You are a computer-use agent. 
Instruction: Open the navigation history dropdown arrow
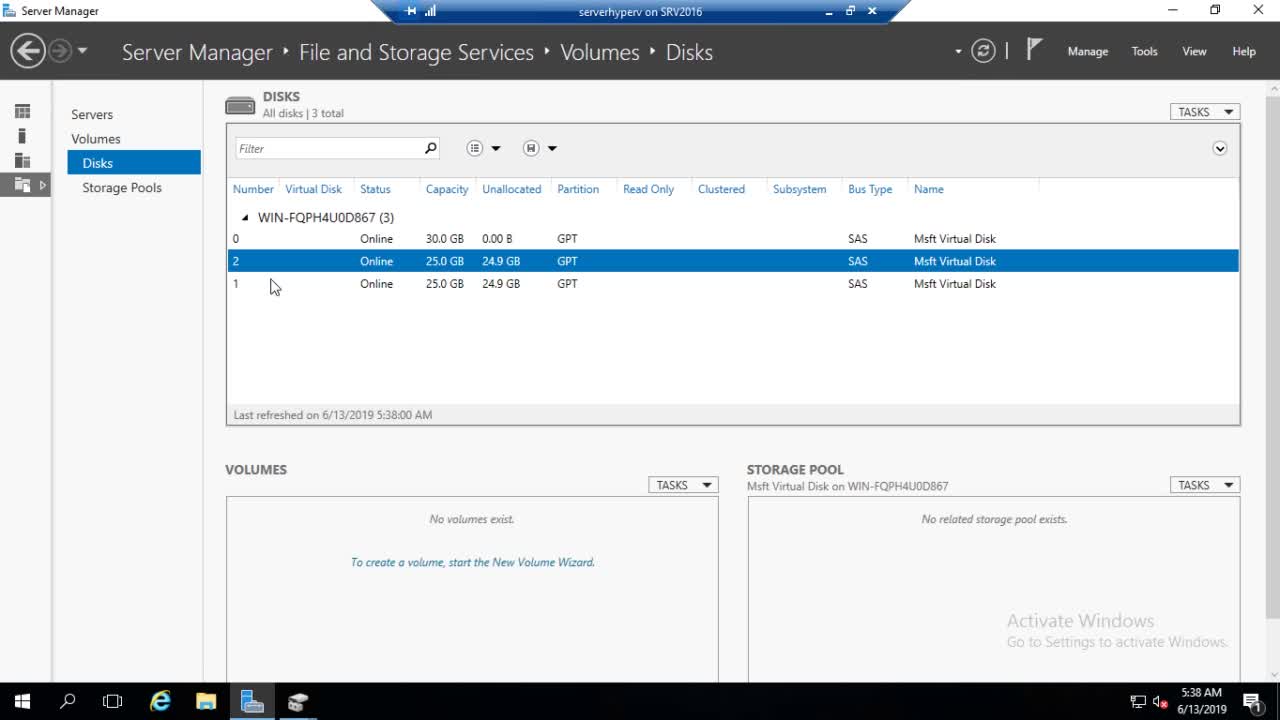pos(83,51)
